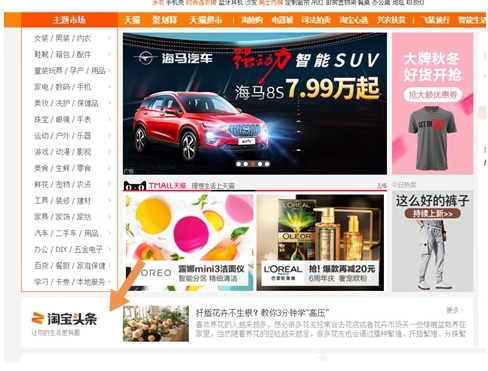The image size is (488, 371).
Task: Open 飞猪旅行 navigation item
Action: (435, 20)
